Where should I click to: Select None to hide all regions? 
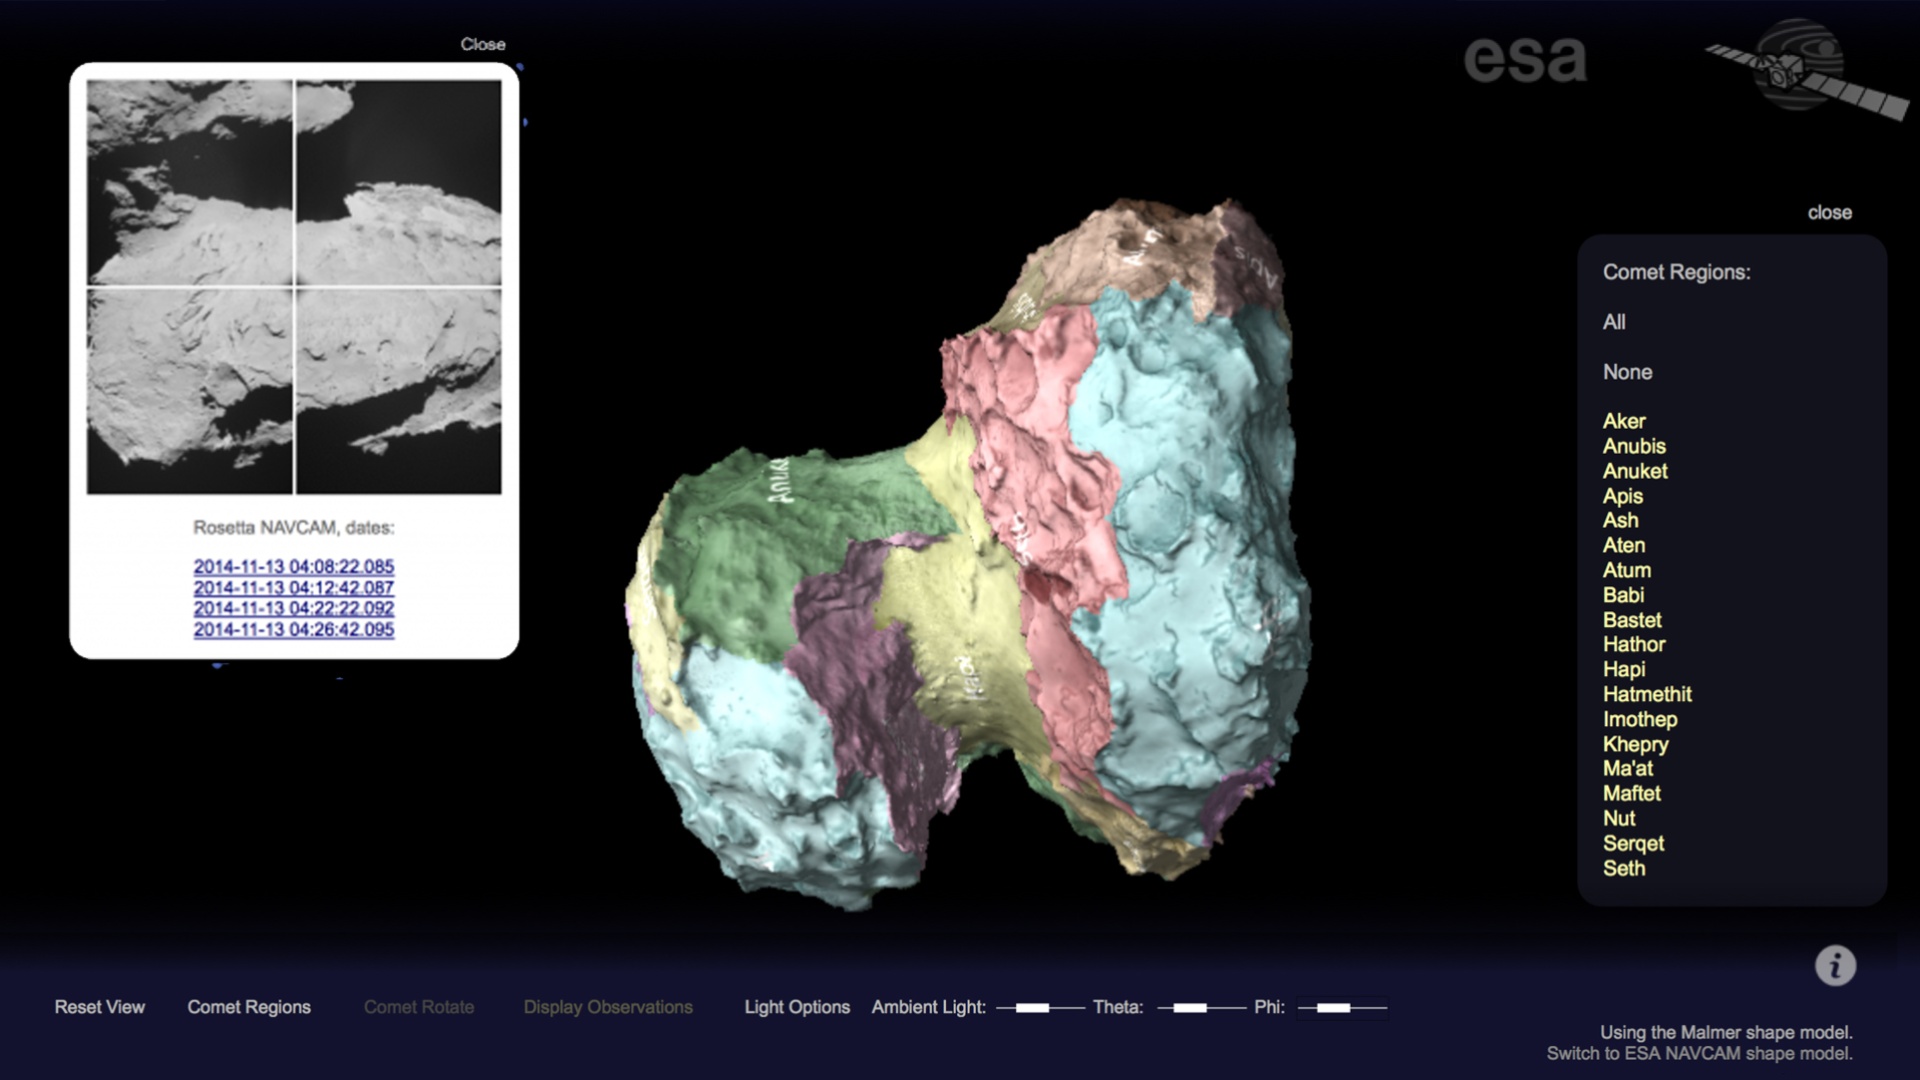pyautogui.click(x=1627, y=372)
